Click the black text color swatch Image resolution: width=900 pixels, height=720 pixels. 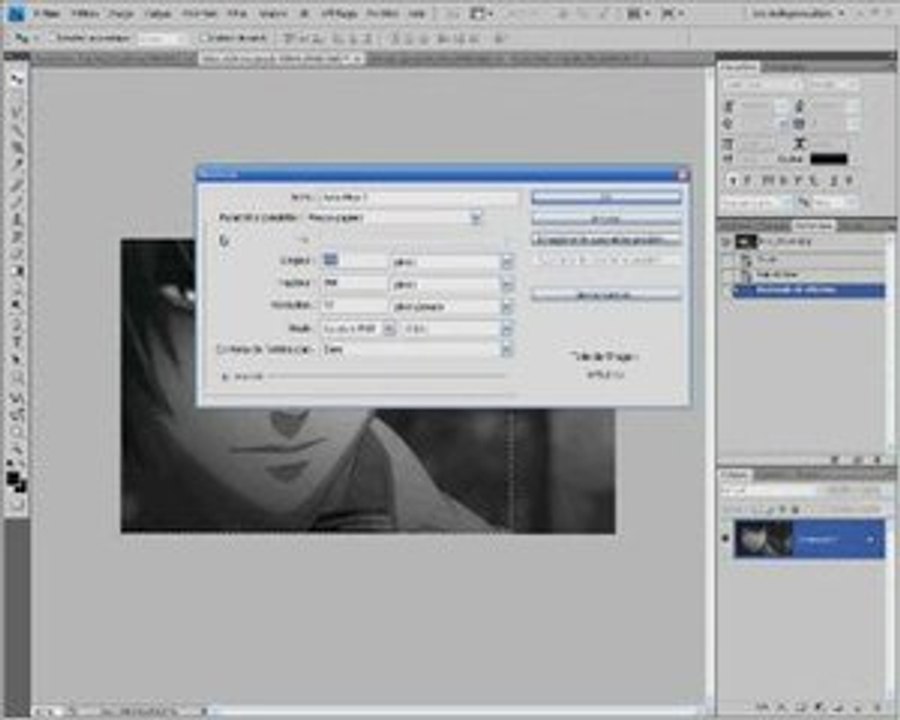(828, 158)
